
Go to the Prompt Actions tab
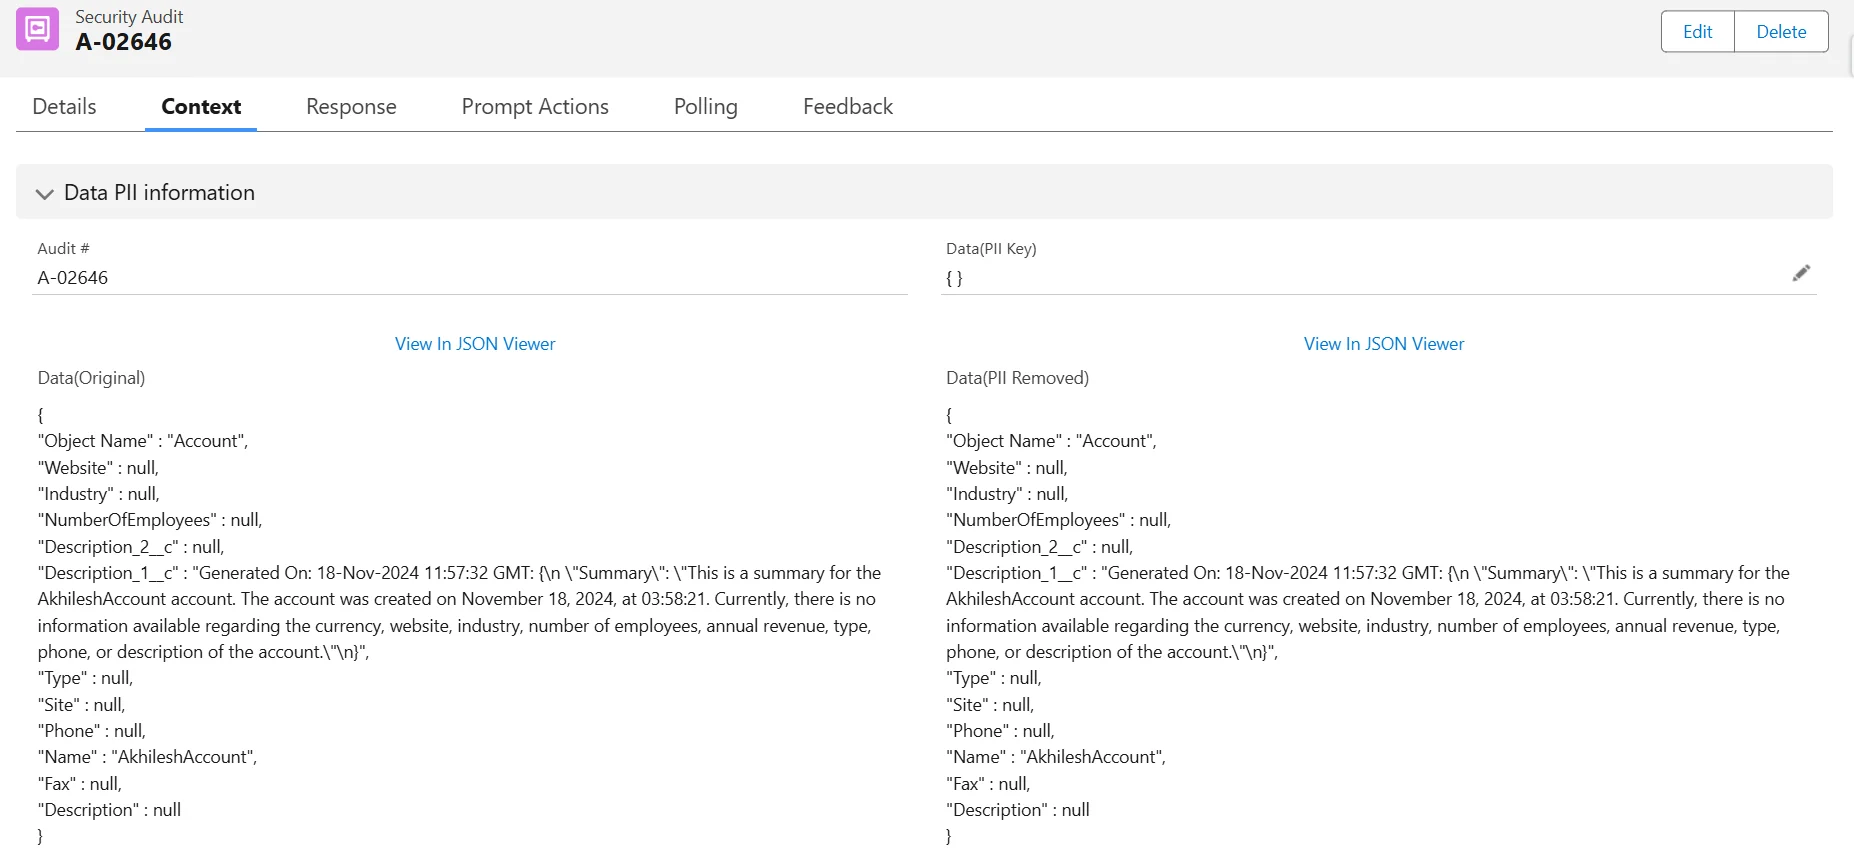(534, 107)
